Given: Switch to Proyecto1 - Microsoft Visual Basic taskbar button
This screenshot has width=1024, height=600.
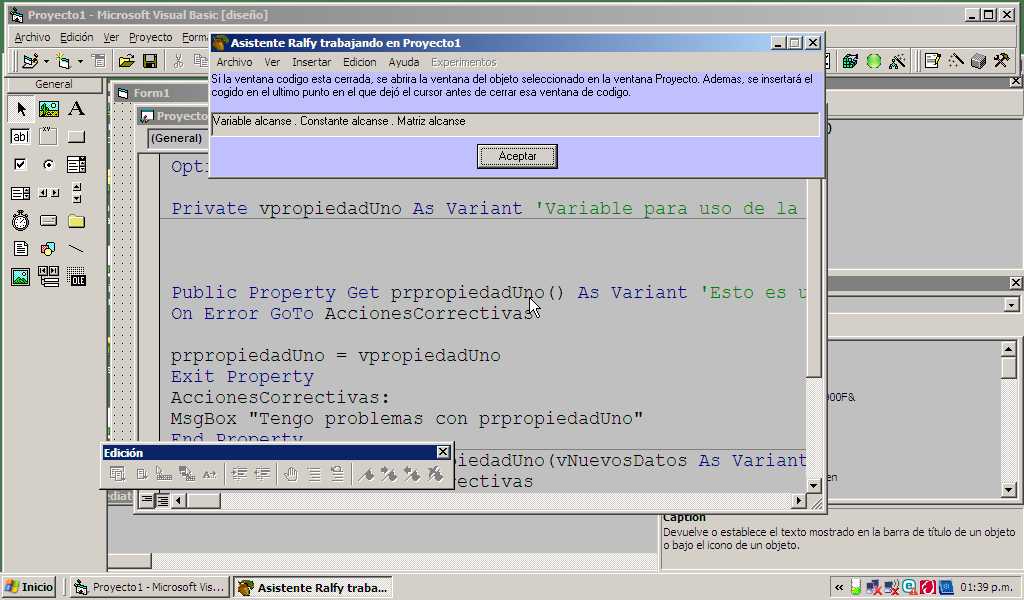Looking at the screenshot, I should (x=150, y=587).
